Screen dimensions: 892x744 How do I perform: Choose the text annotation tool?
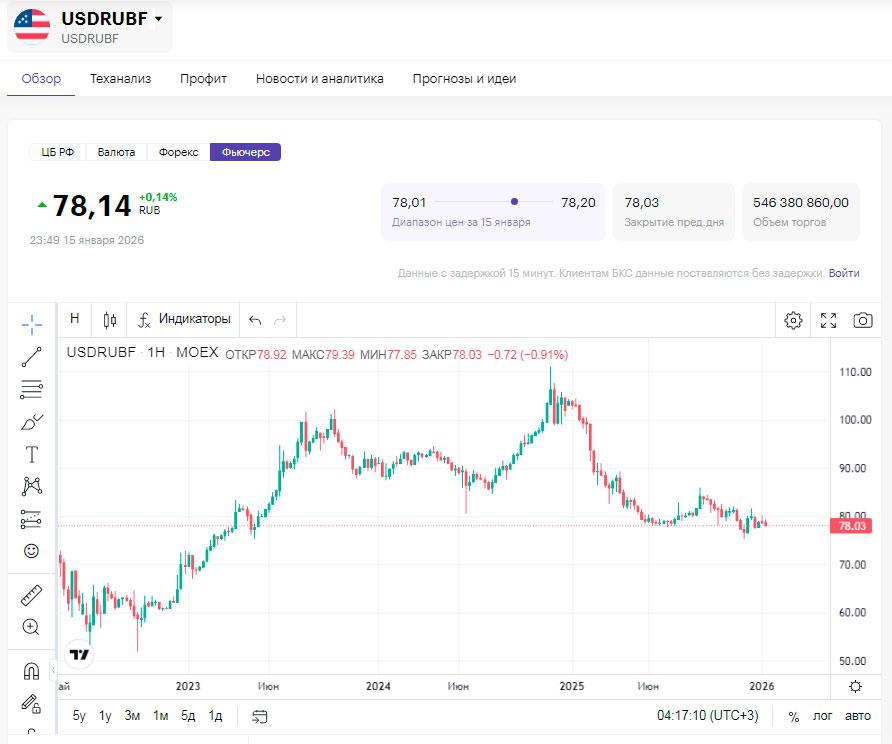tap(31, 454)
